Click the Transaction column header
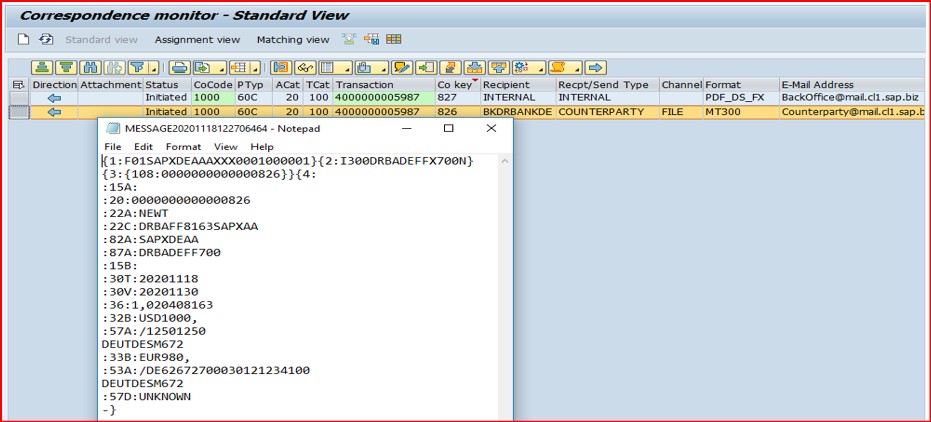931x422 pixels. (x=384, y=85)
